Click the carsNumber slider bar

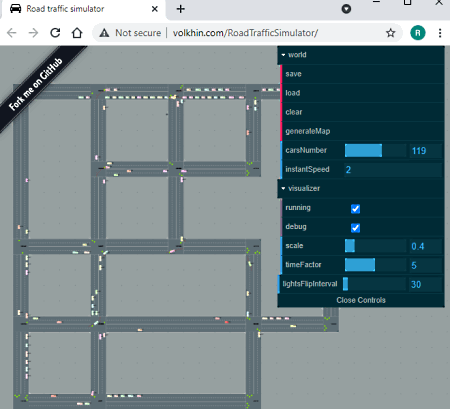[375, 151]
